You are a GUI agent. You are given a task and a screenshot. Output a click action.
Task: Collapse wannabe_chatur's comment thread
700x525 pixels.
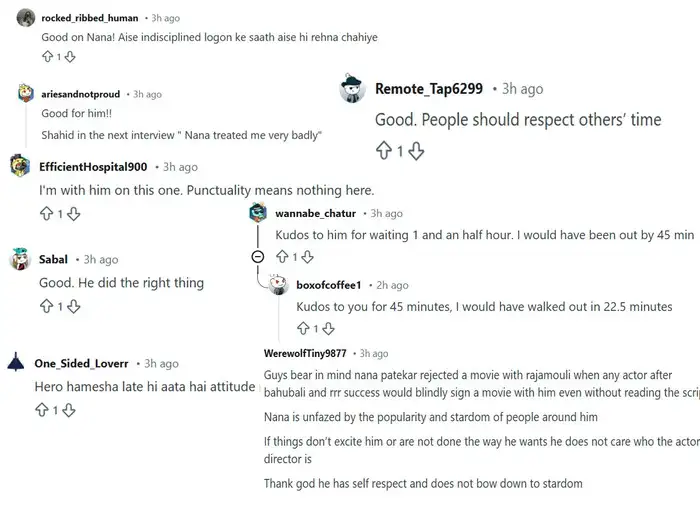(257, 257)
